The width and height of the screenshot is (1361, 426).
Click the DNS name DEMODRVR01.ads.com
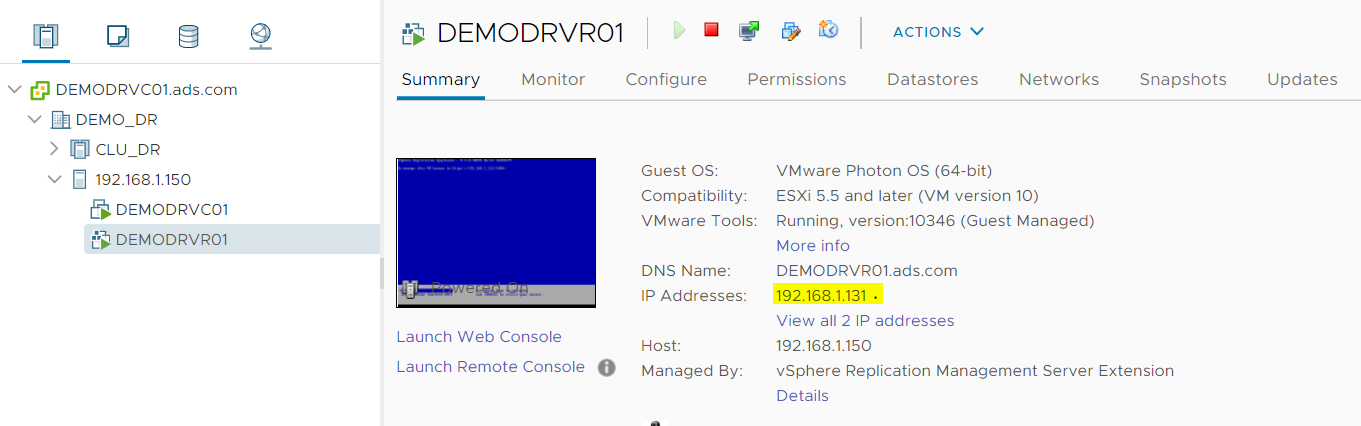[x=867, y=271]
